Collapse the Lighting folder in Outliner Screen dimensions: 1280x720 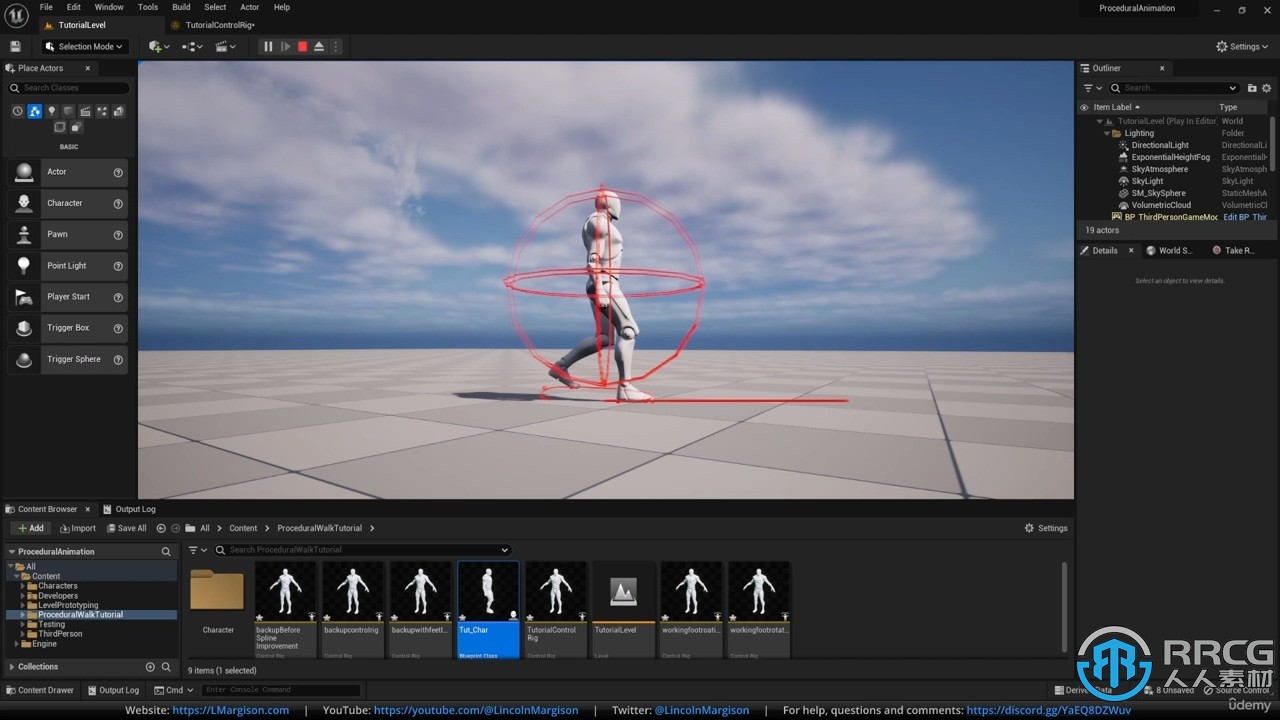pyautogui.click(x=1107, y=133)
